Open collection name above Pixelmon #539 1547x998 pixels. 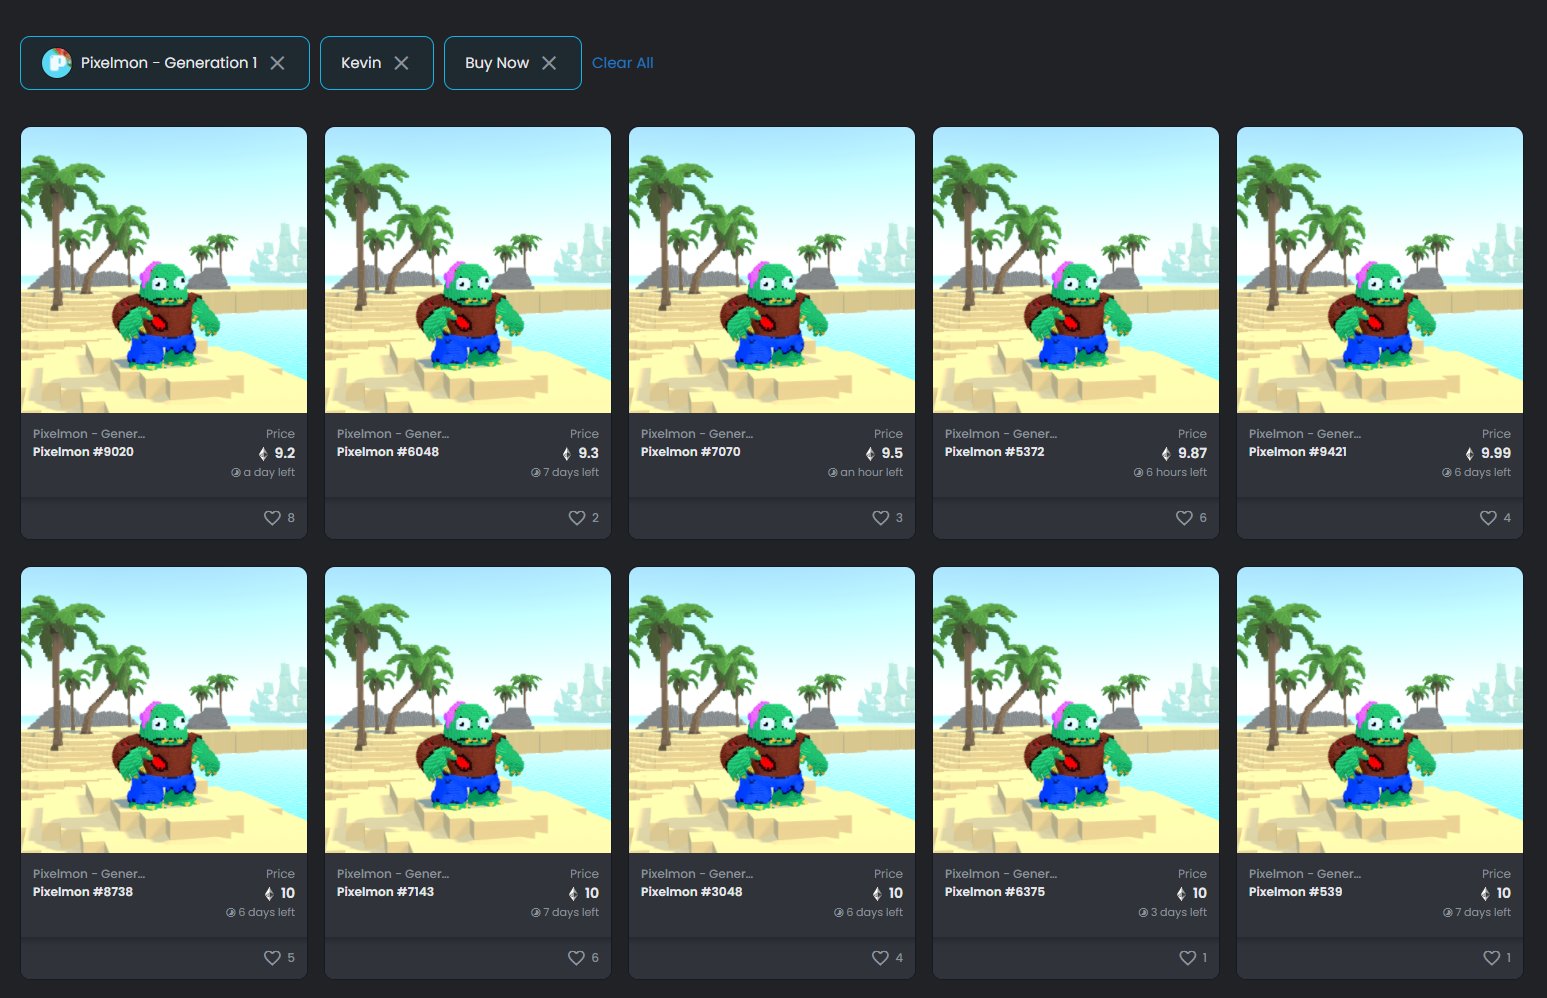tap(1305, 874)
